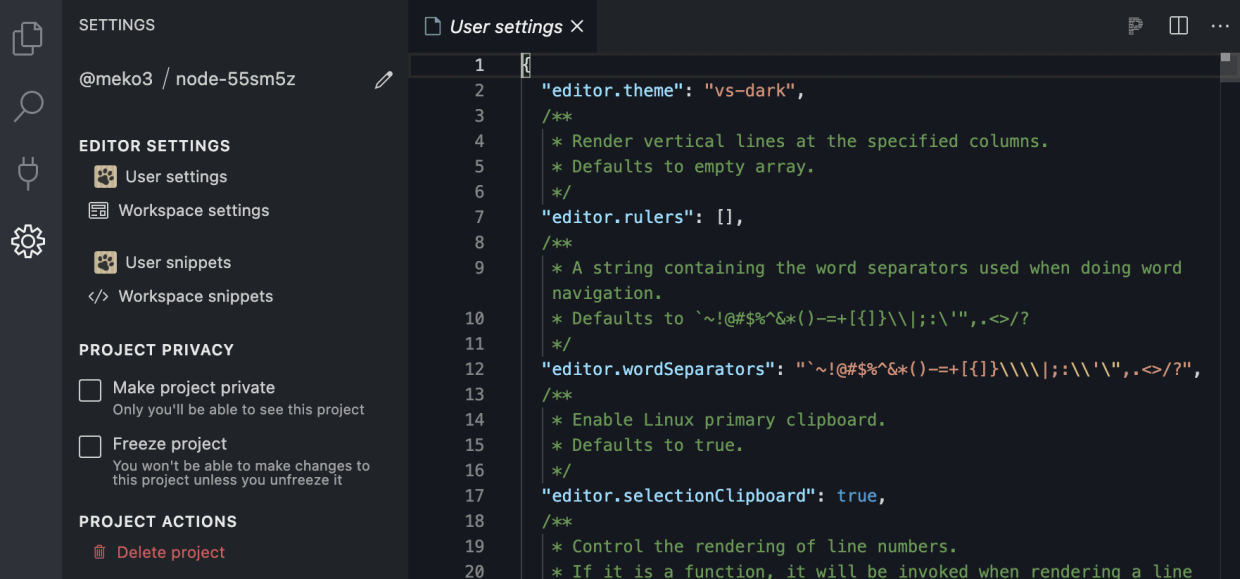Click the trash icon beside Delete project
The height and width of the screenshot is (579, 1240).
tap(99, 552)
